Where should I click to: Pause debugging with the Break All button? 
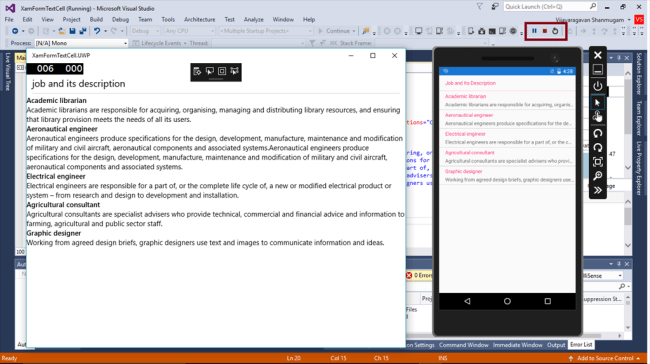[x=534, y=31]
